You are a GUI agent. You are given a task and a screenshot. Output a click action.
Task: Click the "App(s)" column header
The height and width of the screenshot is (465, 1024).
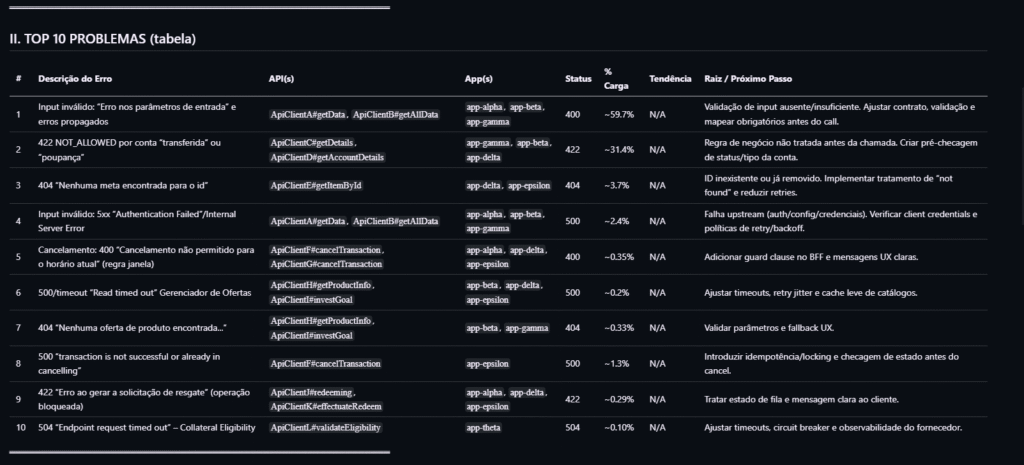tap(479, 78)
